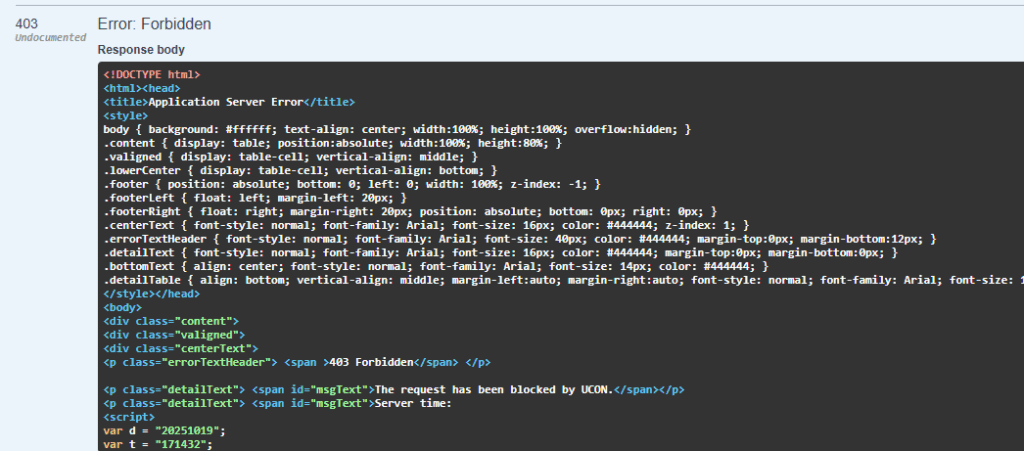Click the var t time value line

[x=158, y=444]
